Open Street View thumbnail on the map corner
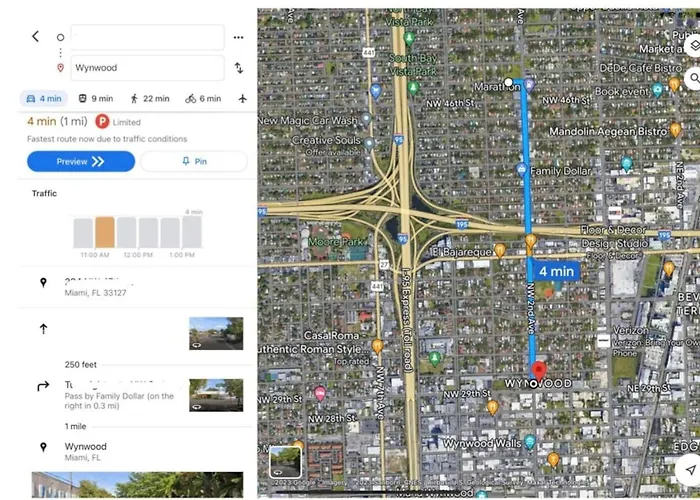The image size is (700, 500). tap(285, 462)
